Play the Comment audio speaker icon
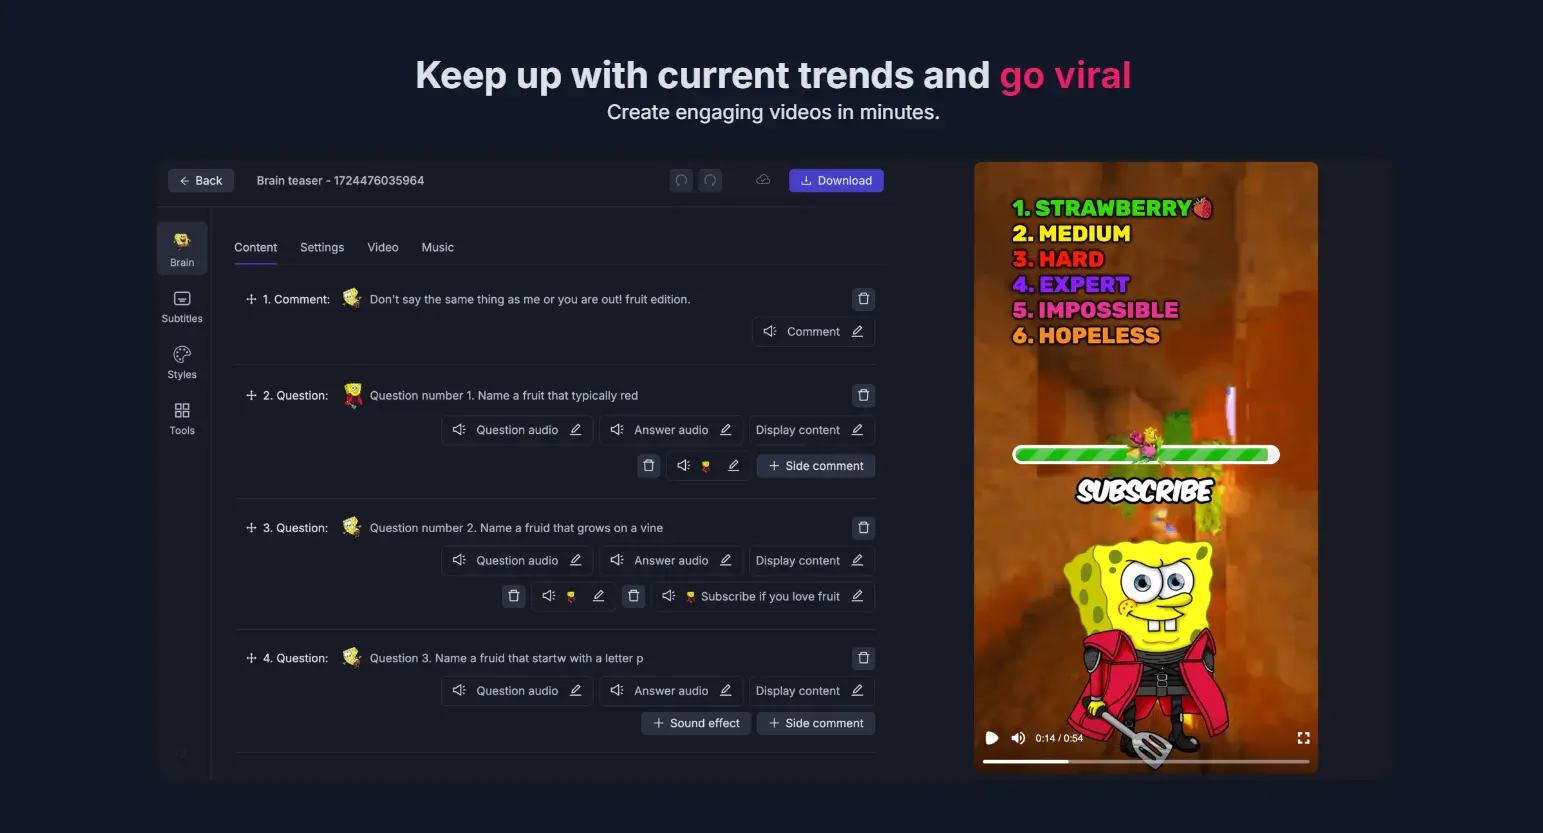The image size is (1543, 833). coord(769,332)
